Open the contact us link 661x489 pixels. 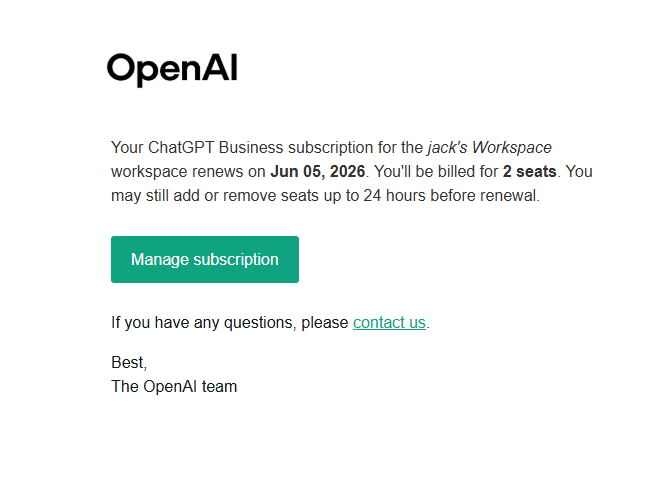(x=389, y=322)
